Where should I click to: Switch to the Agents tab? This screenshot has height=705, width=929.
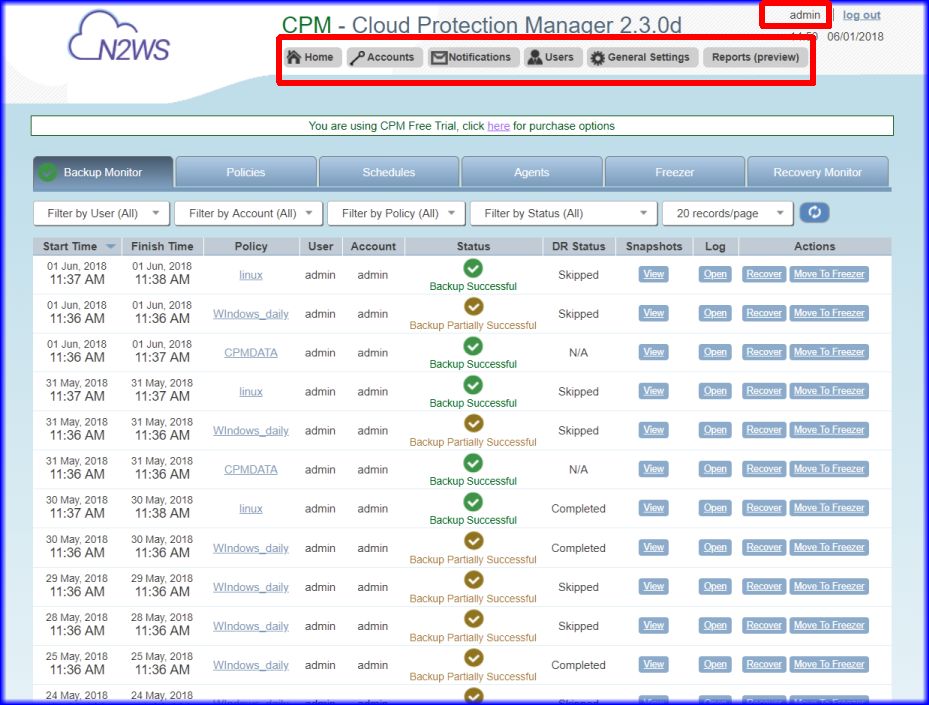pos(531,172)
